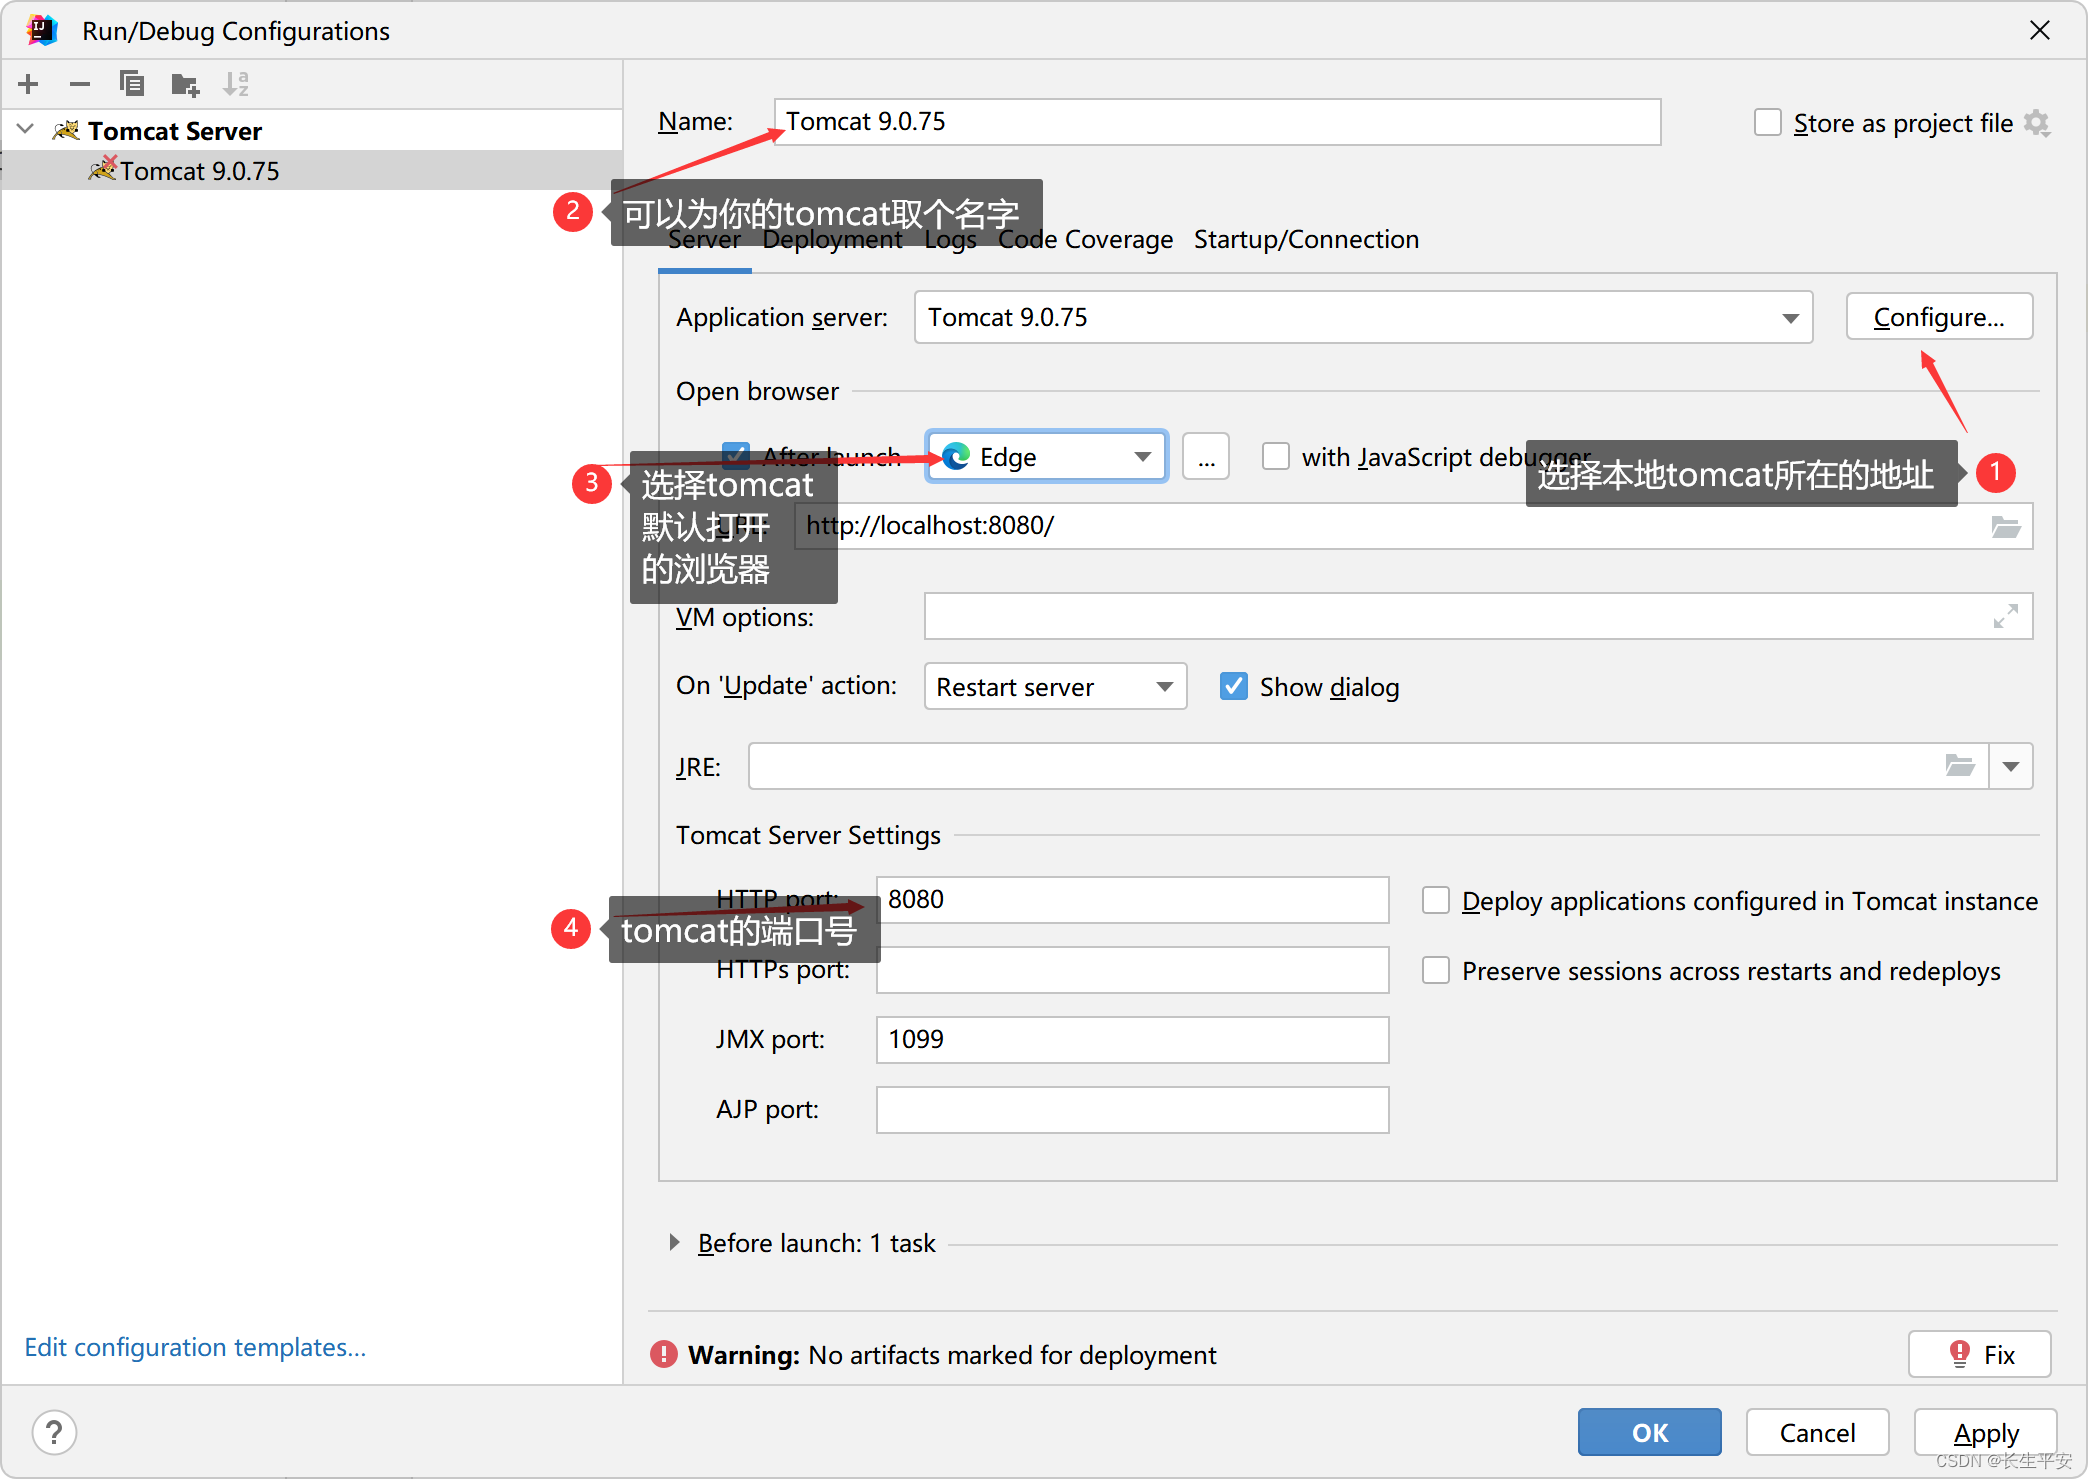2088x1479 pixels.
Task: Collapse the Tomcat Server tree node
Action: (x=26, y=130)
